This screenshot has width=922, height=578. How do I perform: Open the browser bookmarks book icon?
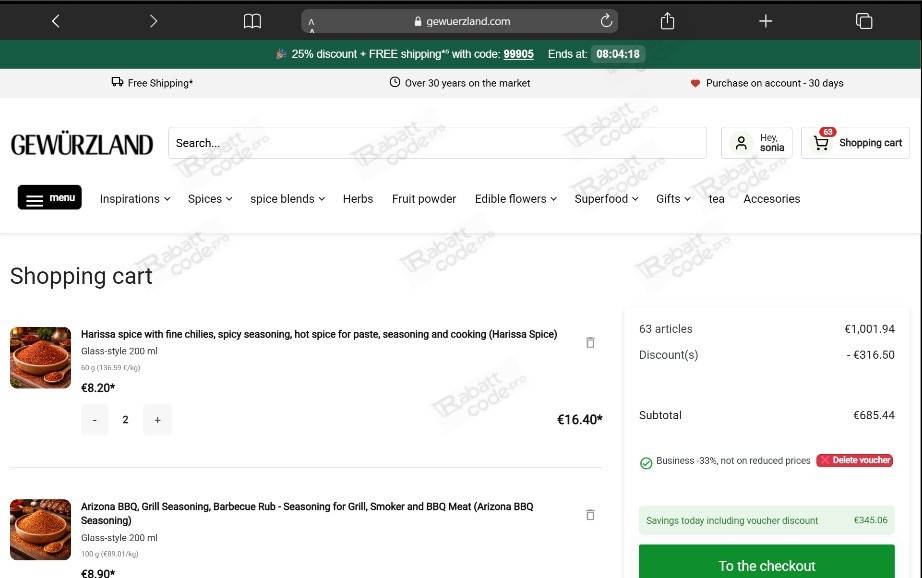tap(252, 21)
